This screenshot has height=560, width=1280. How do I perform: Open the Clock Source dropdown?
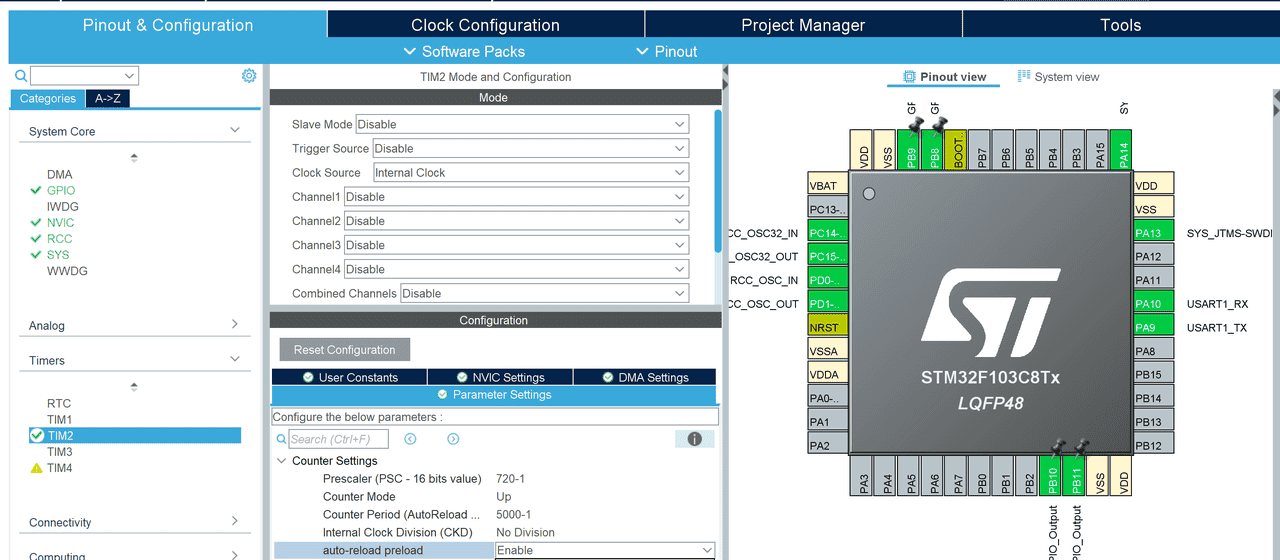coord(530,172)
